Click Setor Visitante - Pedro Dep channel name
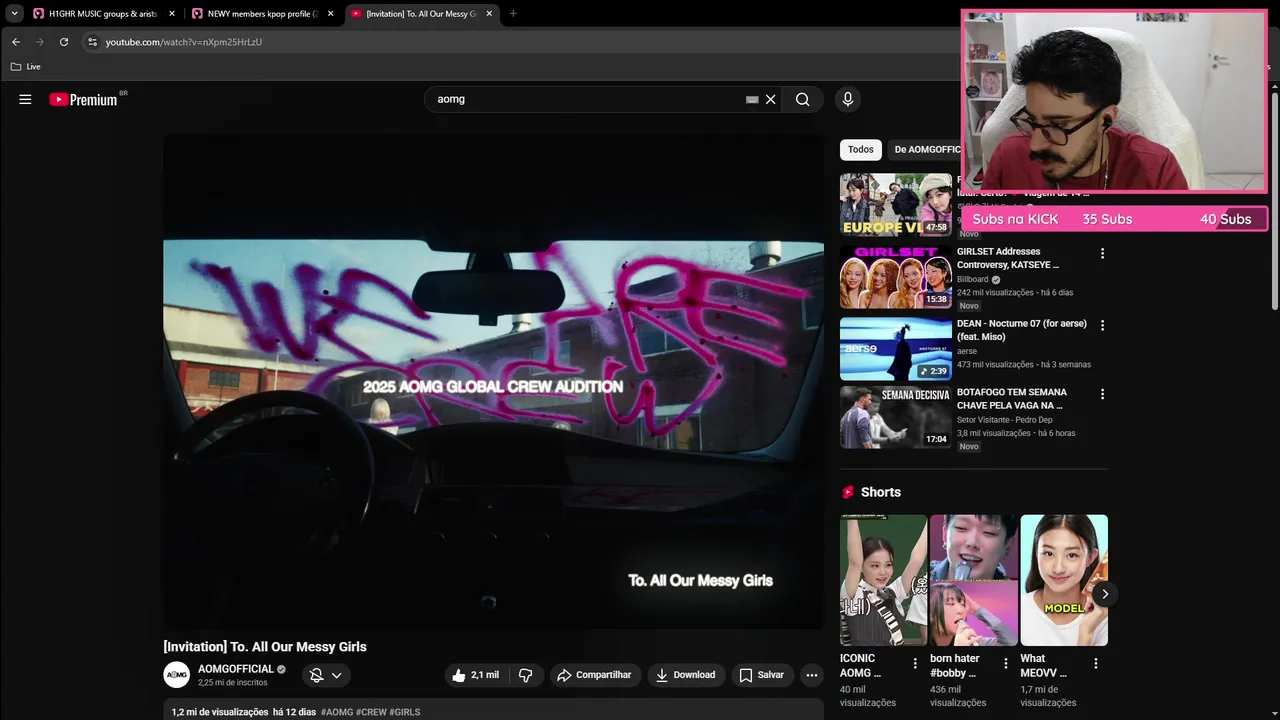Image resolution: width=1280 pixels, height=720 pixels. click(x=1005, y=420)
